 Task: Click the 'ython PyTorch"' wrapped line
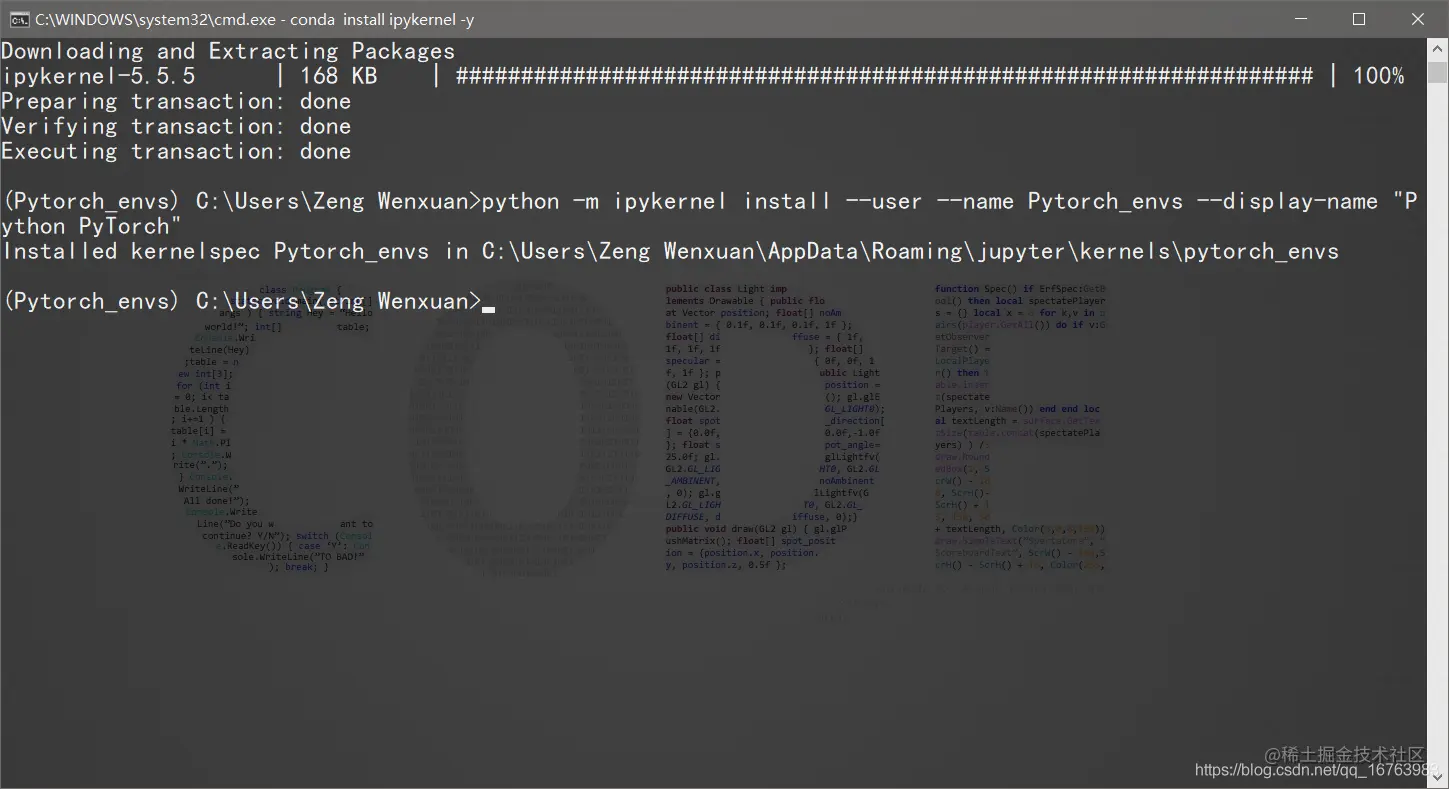[92, 226]
